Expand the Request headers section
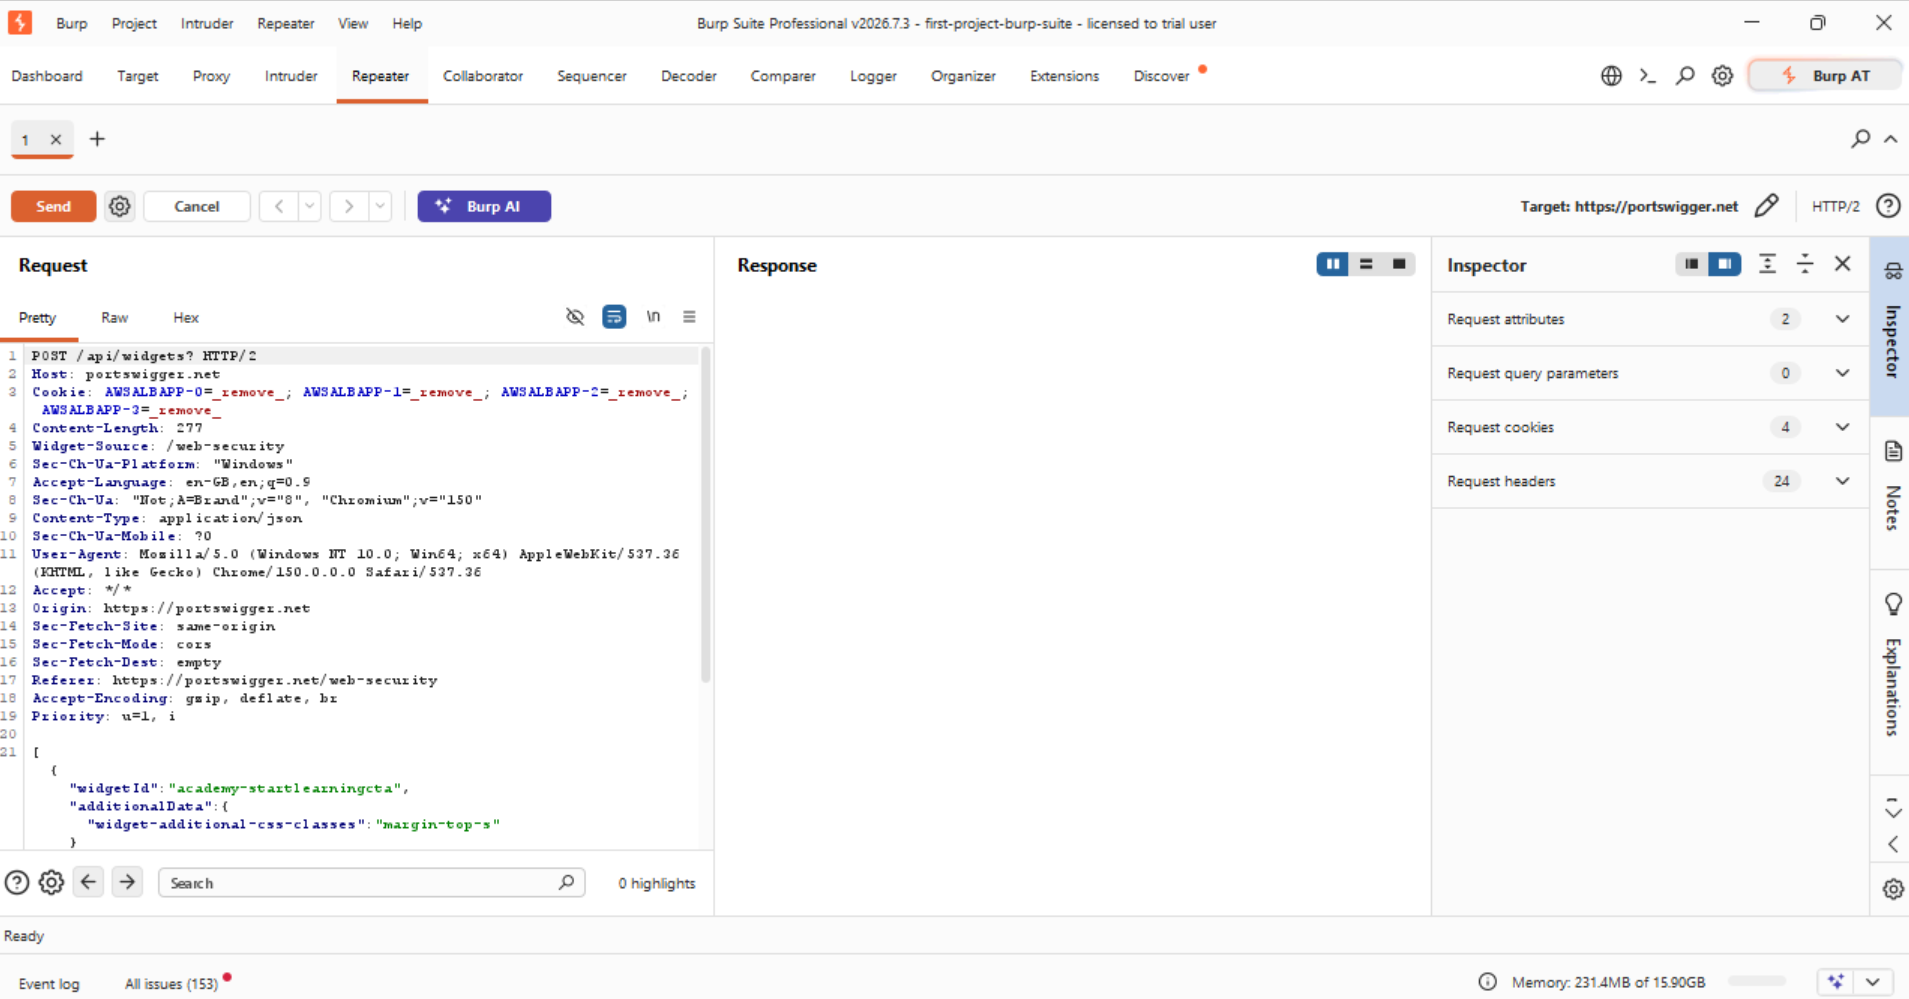 click(1842, 481)
